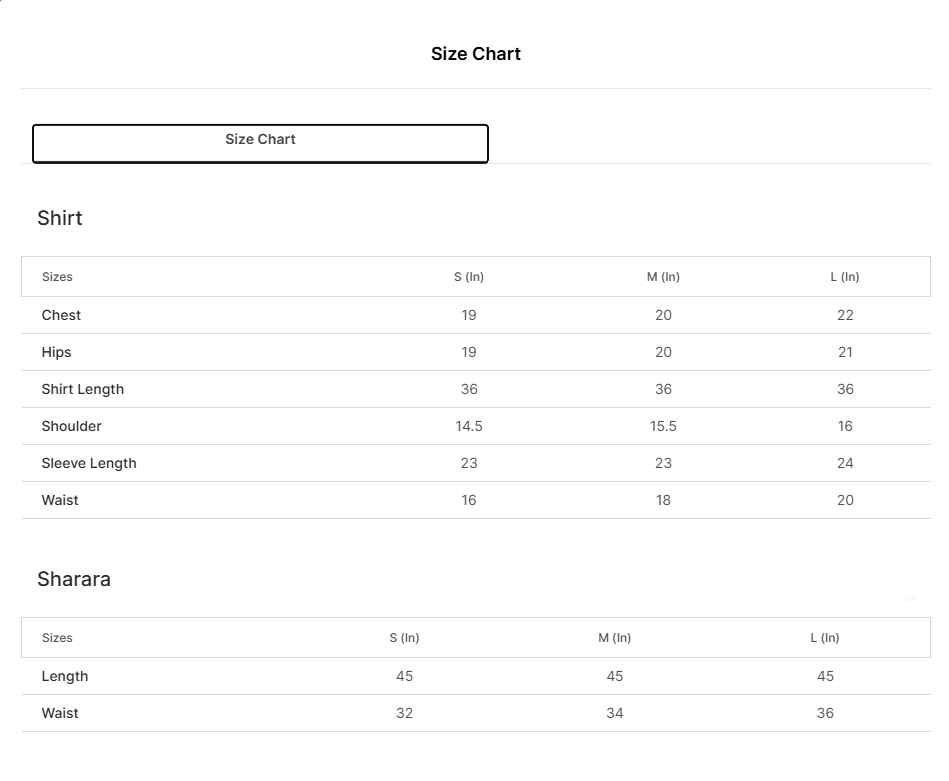The image size is (949, 781).
Task: Click the Sharara S (In) column header
Action: (x=404, y=638)
